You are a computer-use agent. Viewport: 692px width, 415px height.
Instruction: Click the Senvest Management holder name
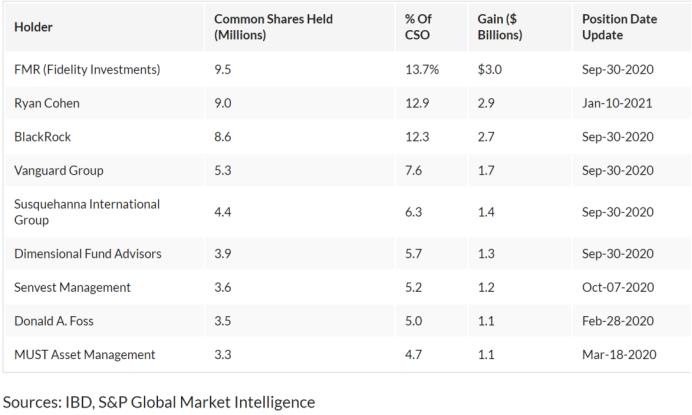pos(73,287)
